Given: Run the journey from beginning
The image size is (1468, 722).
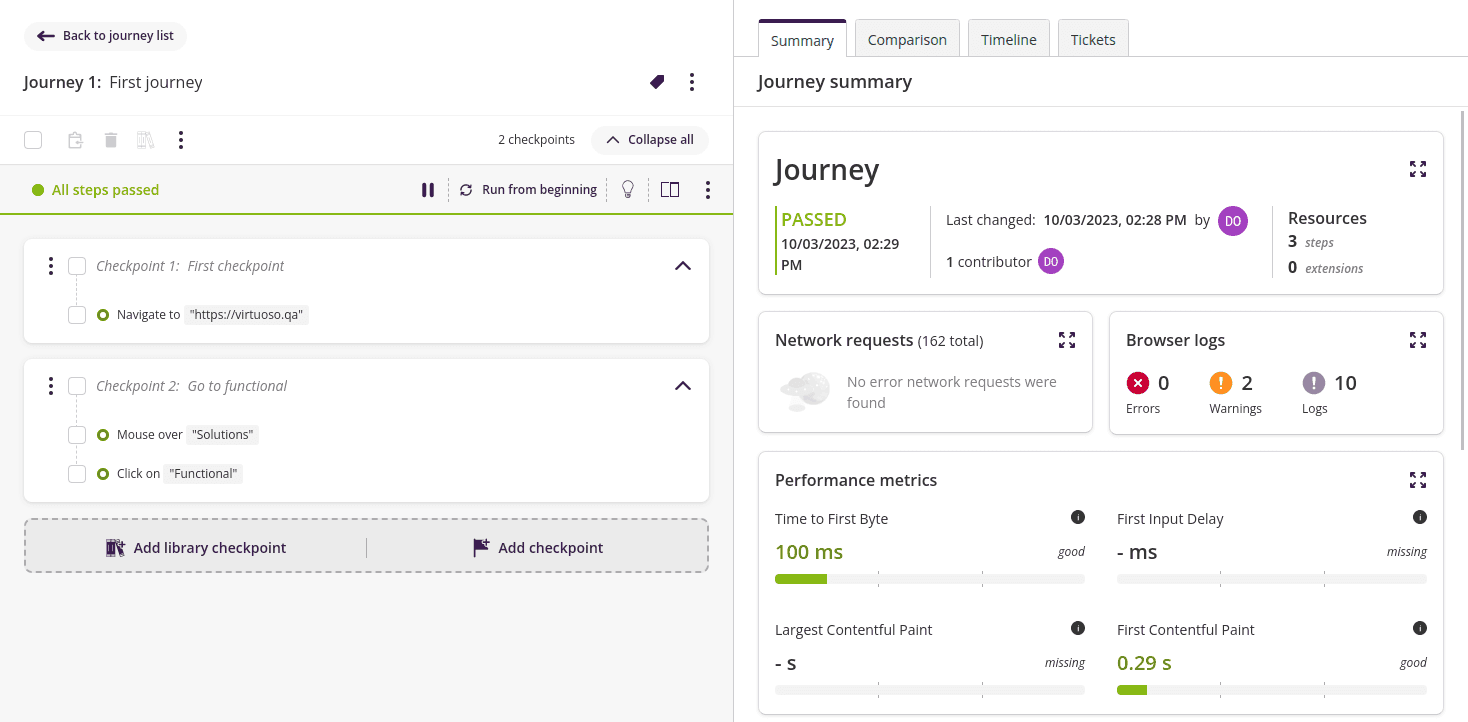Looking at the screenshot, I should [x=528, y=189].
